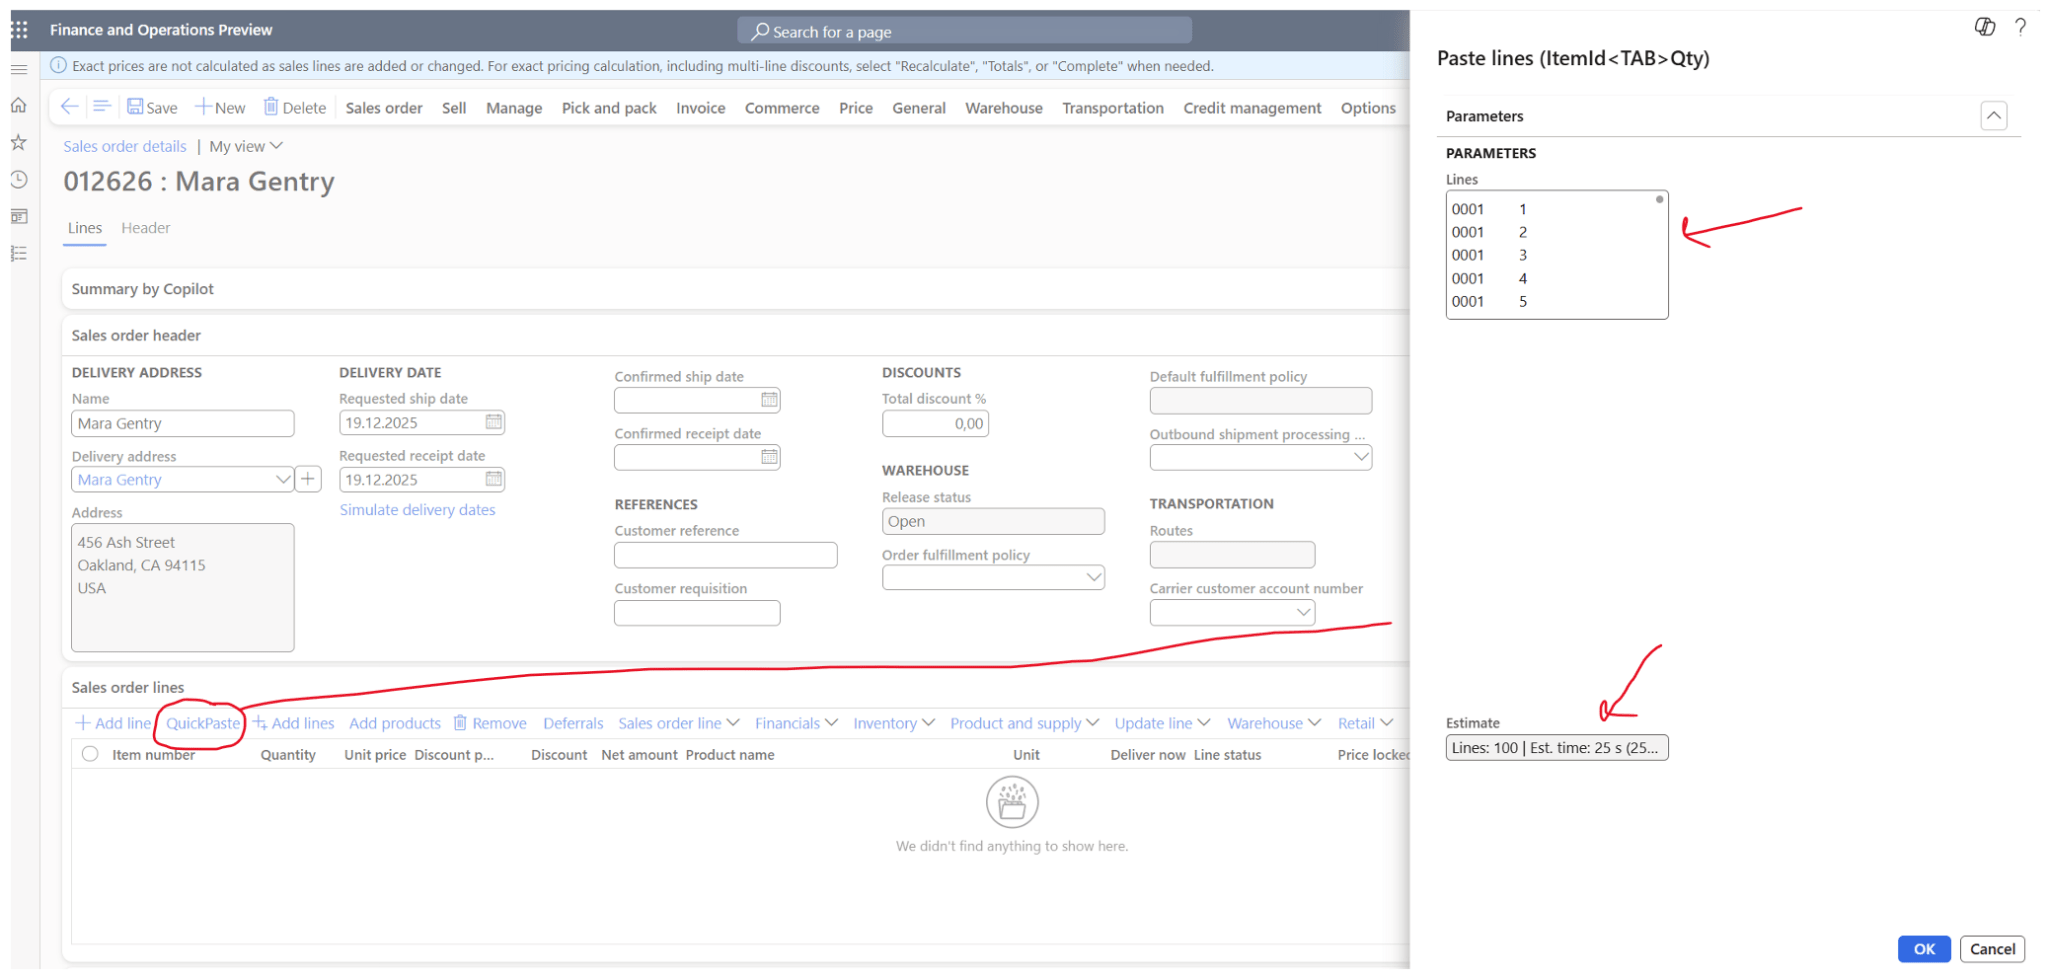The width and height of the screenshot is (2047, 978).
Task: Click the plus icon beside Delivery address
Action: click(308, 480)
